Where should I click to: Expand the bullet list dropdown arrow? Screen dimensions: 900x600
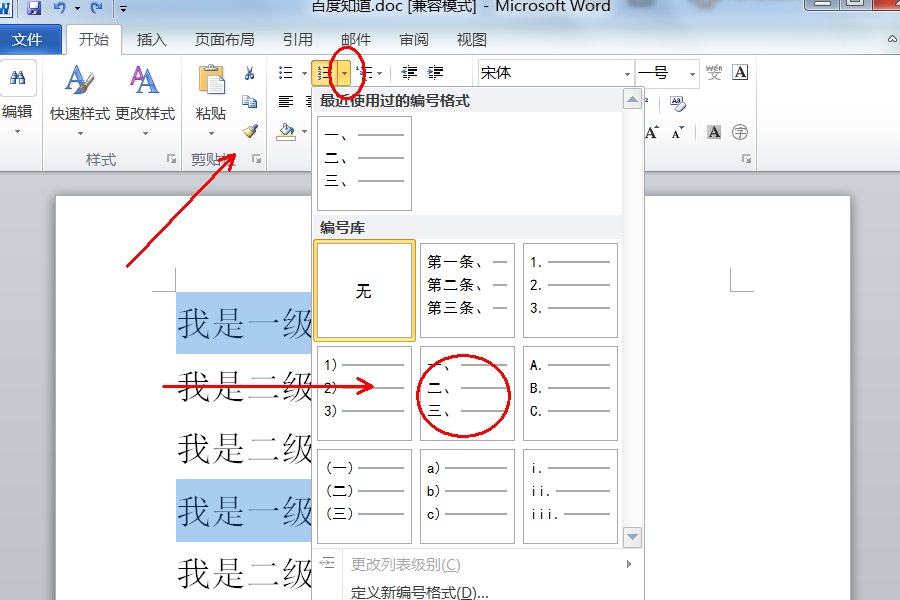304,73
